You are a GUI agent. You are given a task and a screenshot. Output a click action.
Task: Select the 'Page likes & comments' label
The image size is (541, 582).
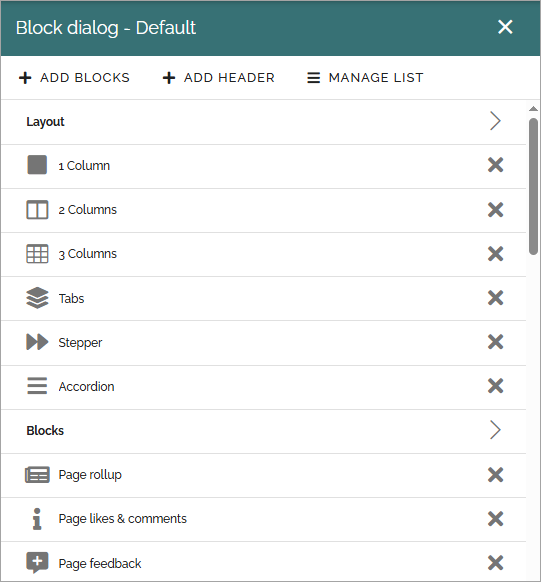(x=122, y=519)
